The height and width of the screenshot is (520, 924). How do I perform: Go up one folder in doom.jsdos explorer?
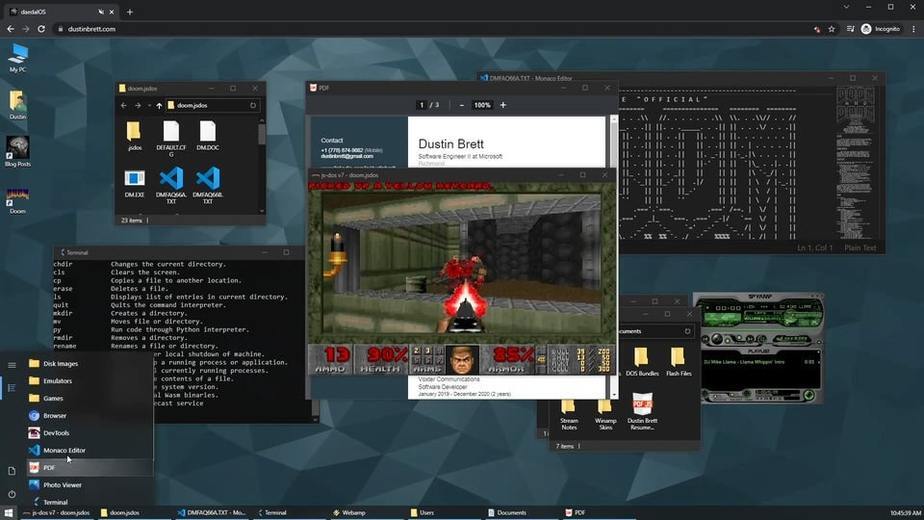point(159,106)
